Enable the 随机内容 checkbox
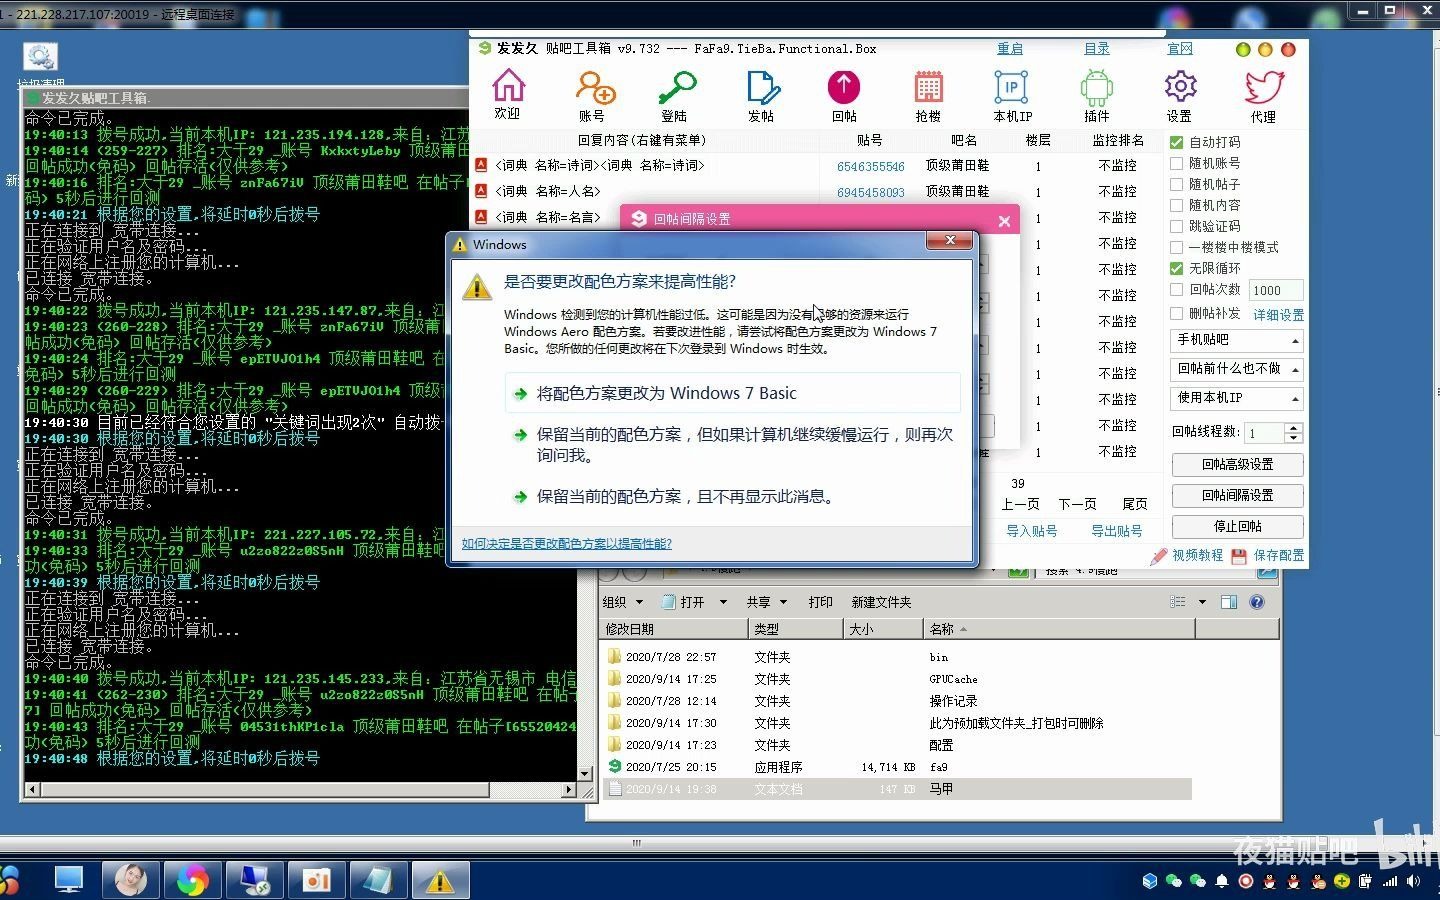This screenshot has height=900, width=1440. 1177,205
